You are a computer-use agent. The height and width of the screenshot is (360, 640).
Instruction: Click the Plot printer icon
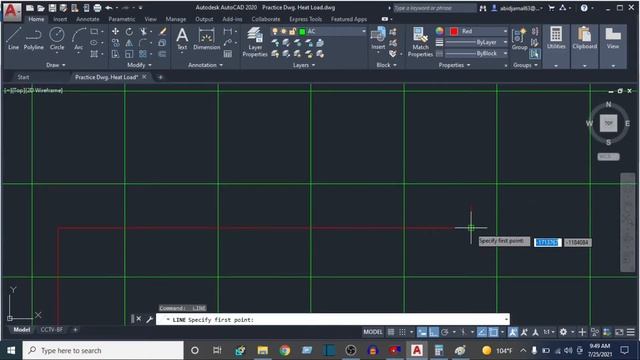click(97, 8)
